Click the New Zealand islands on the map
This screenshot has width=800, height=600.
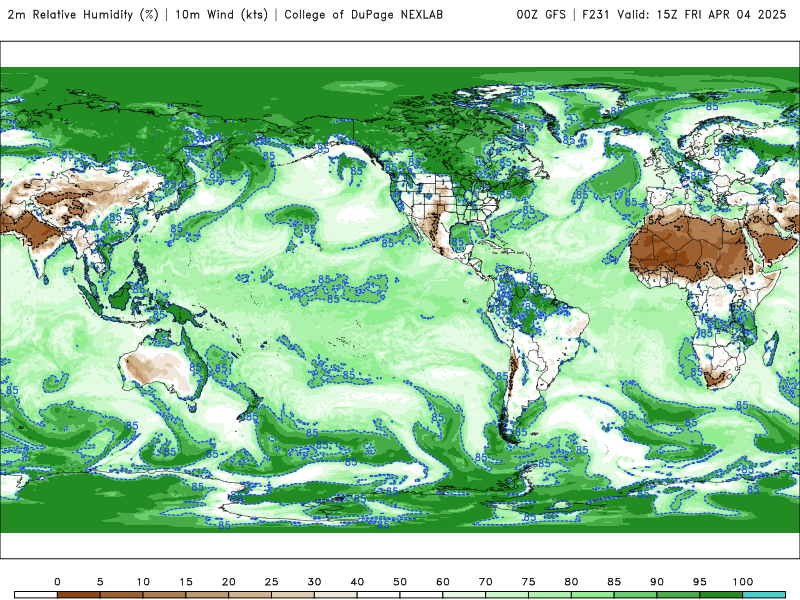click(249, 406)
